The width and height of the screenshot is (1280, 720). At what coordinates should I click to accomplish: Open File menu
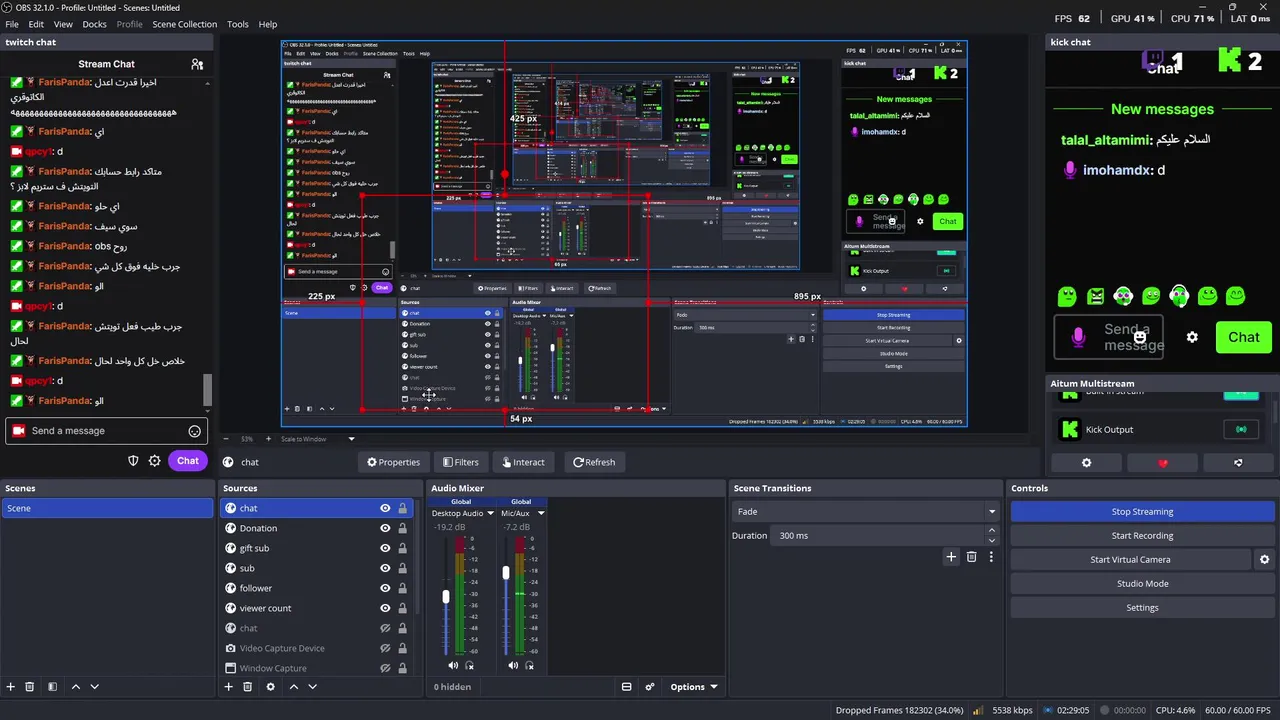click(12, 24)
